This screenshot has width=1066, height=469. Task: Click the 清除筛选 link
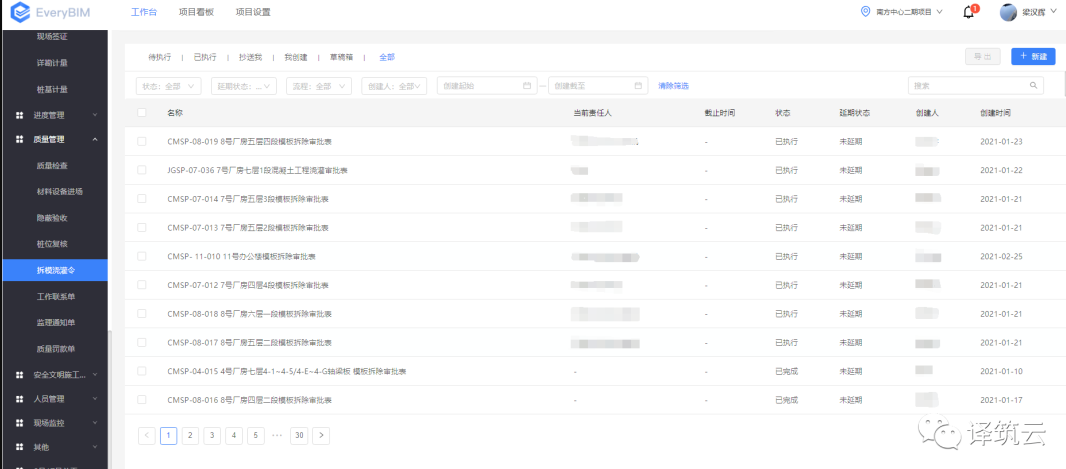[x=673, y=86]
